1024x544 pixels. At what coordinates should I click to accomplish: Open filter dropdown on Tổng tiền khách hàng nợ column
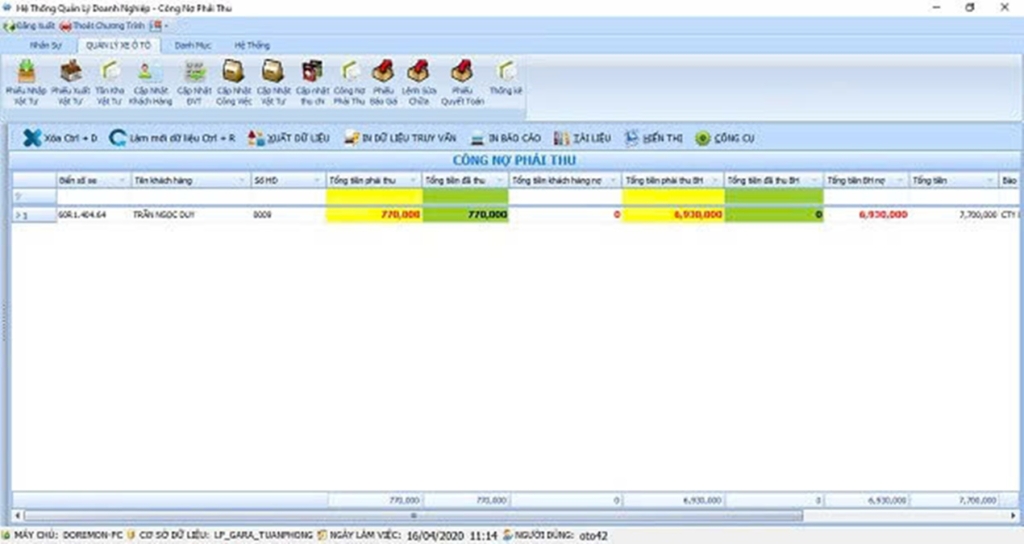pos(613,180)
